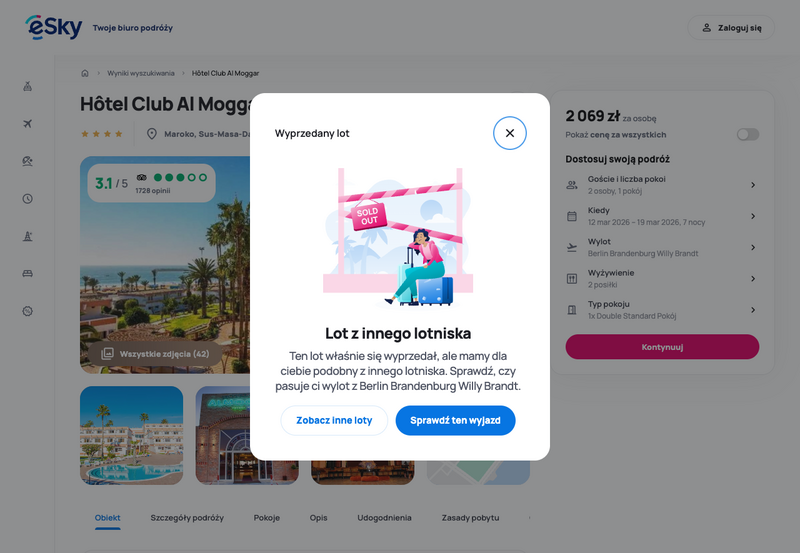Click the Zobacz inne loty button

(334, 420)
